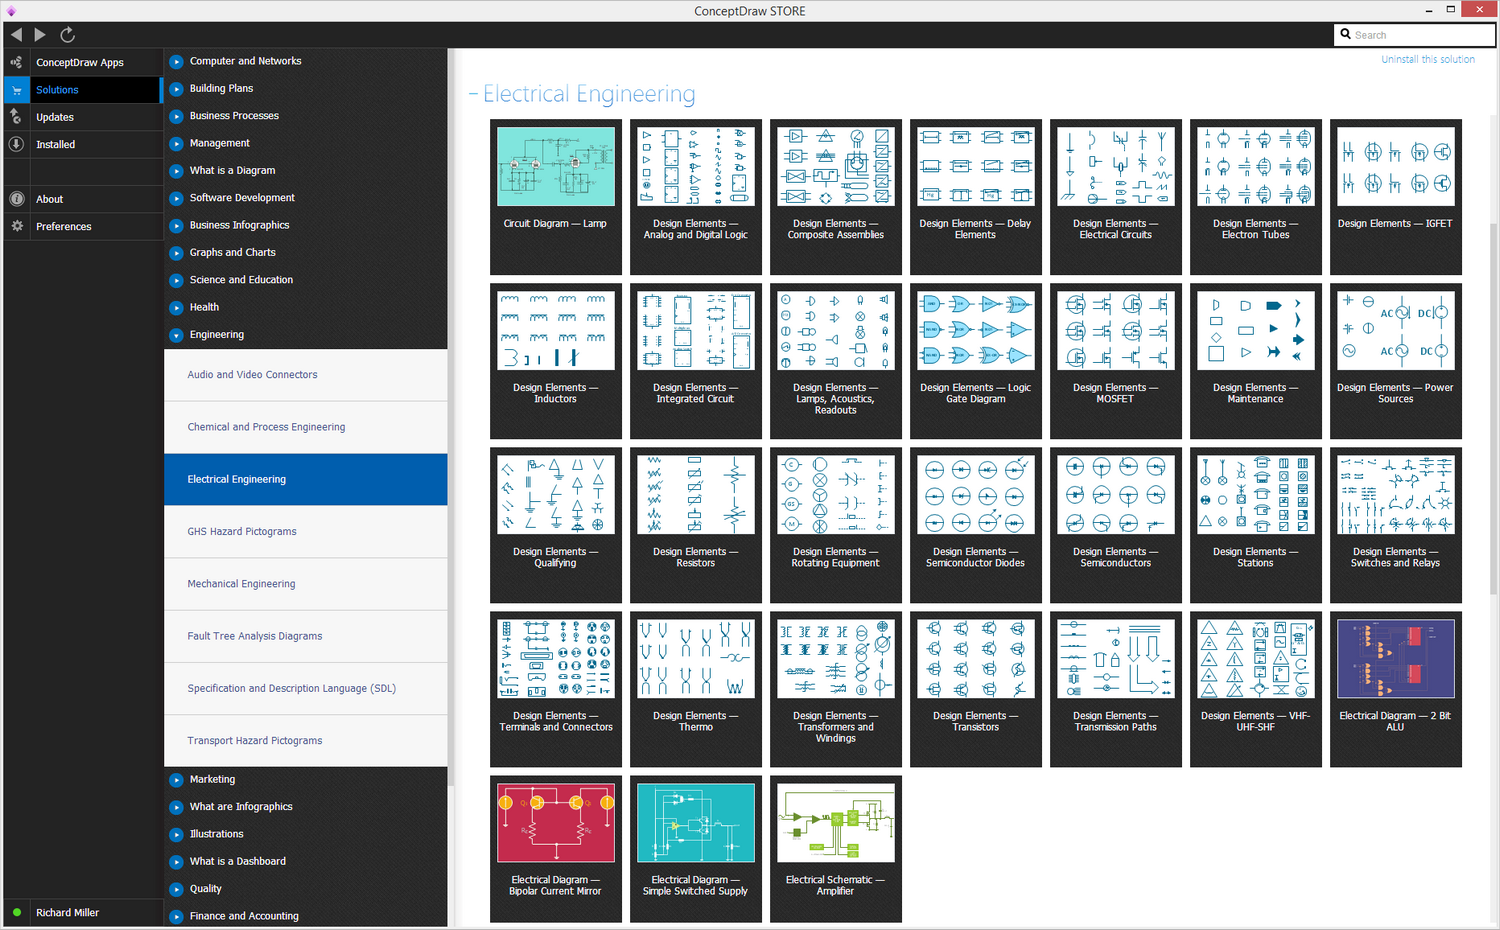The width and height of the screenshot is (1500, 930).
Task: Open Design Elements — Inductors thumbnail
Action: click(556, 331)
